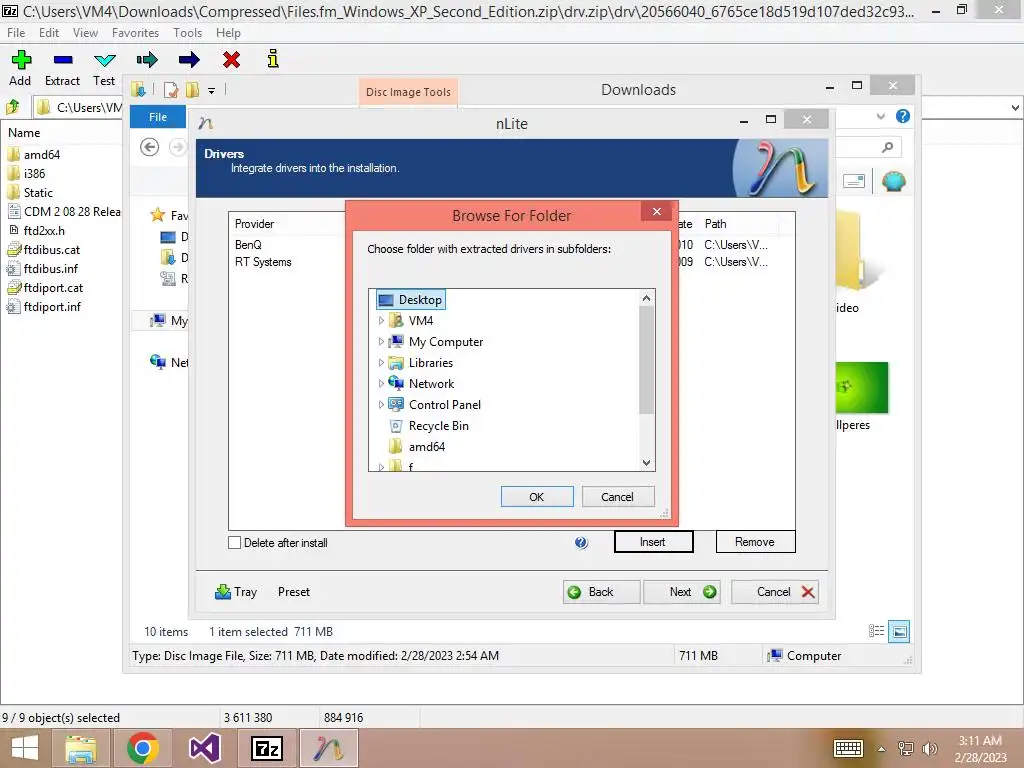Open 7-Zip Help menu
This screenshot has width=1024, height=768.
[x=228, y=33]
